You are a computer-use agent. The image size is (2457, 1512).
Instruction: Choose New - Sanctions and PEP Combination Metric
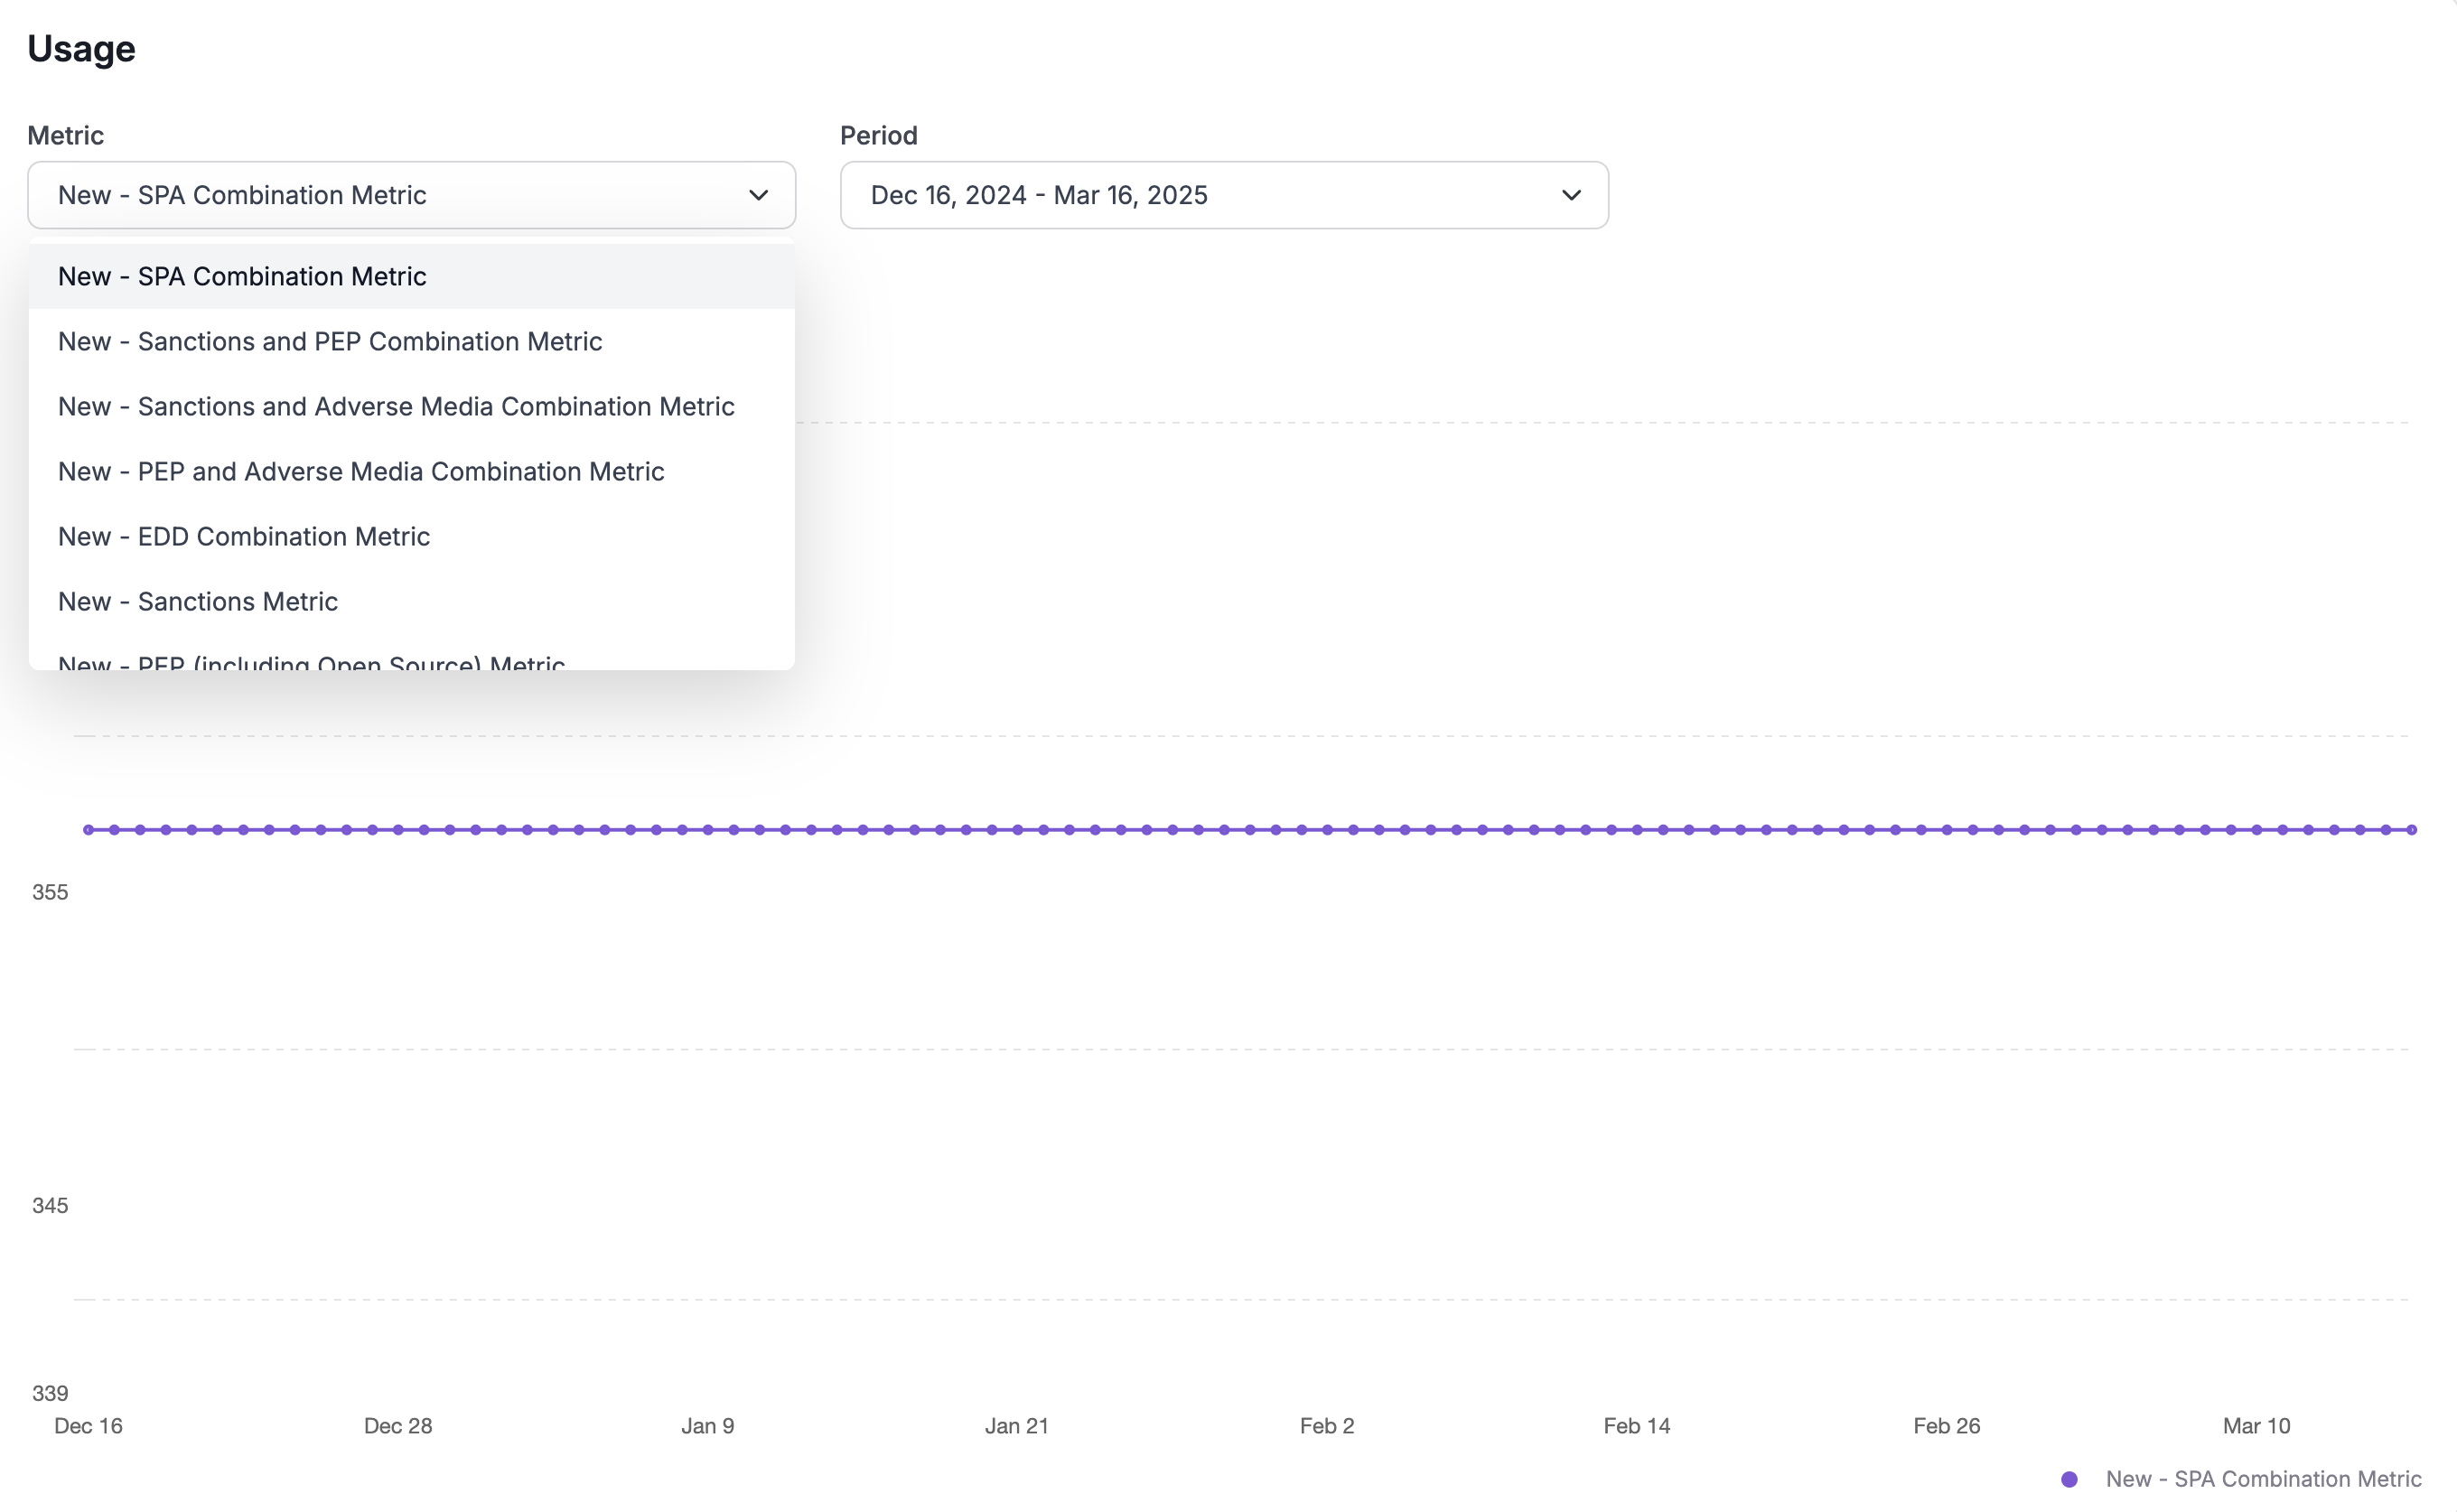[x=330, y=342]
